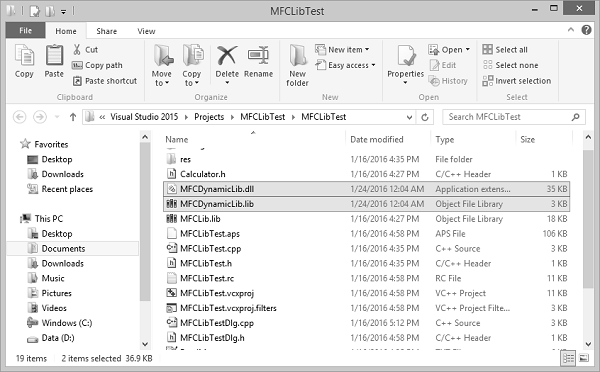Viewport: 600px width, 372px height.
Task: Select the MFCLibTest.aps file
Action: click(x=367, y=234)
